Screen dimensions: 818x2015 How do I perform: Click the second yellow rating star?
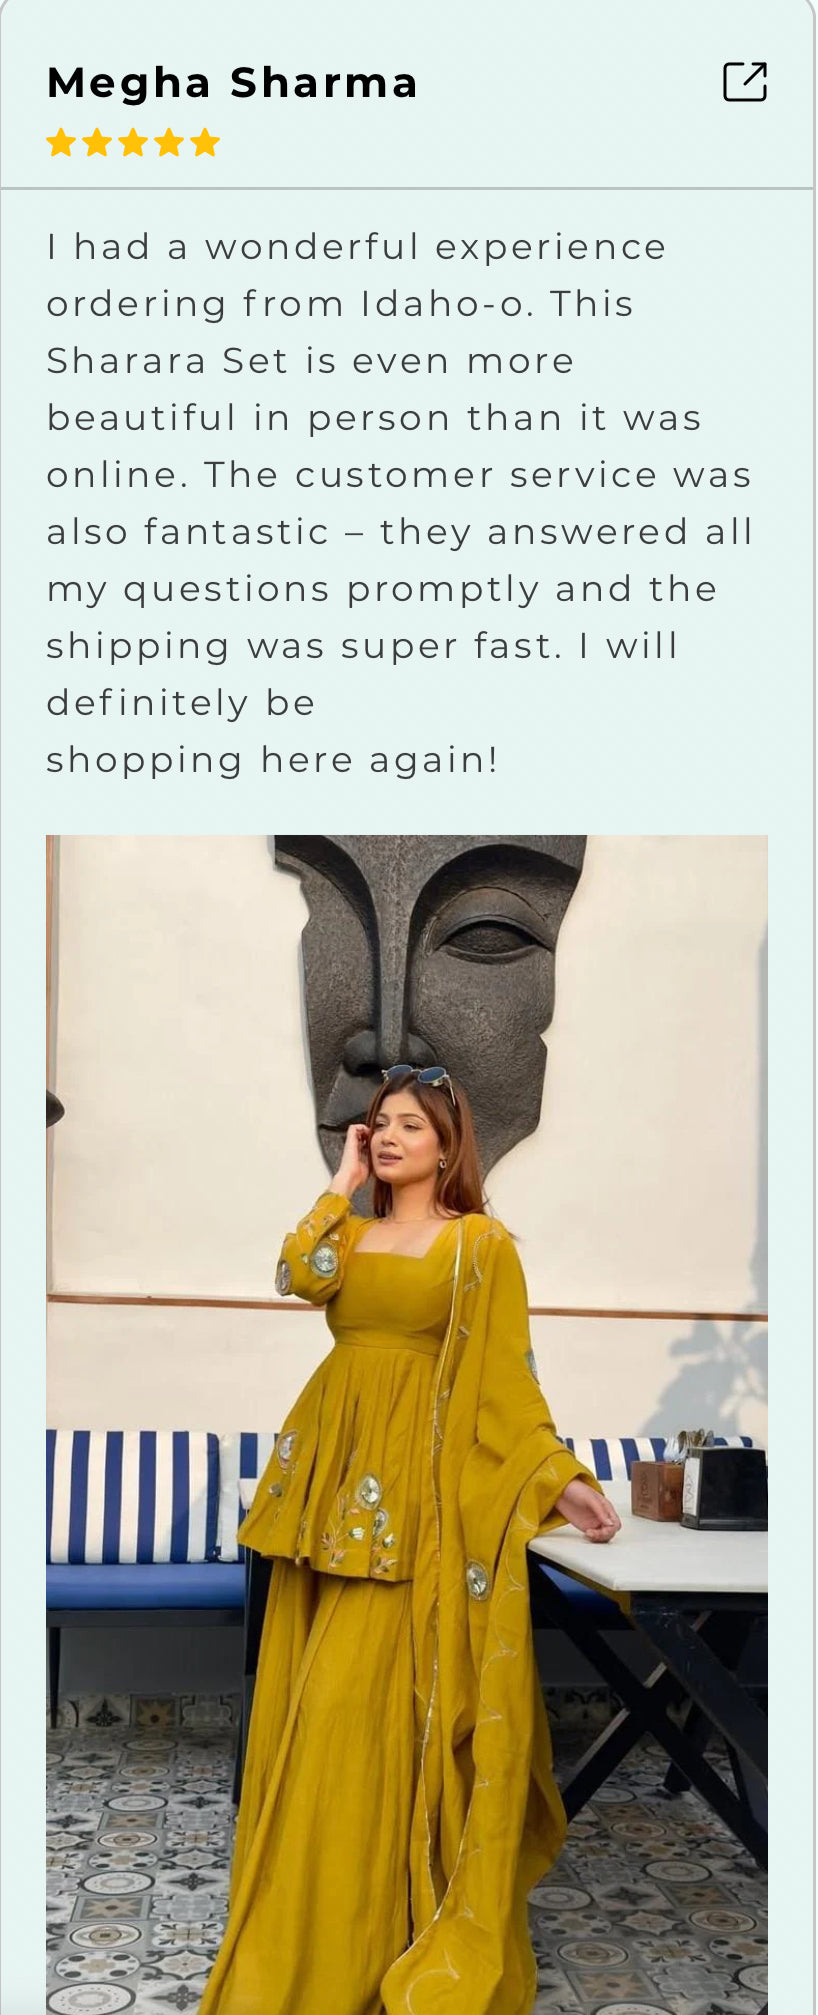click(97, 143)
